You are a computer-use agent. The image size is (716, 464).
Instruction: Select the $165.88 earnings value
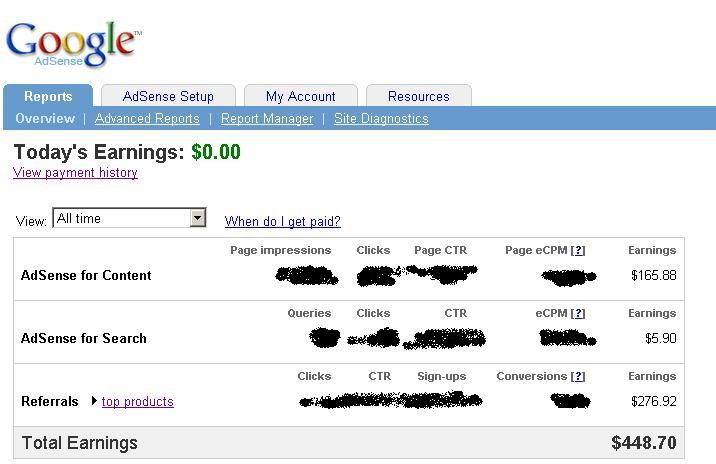click(653, 275)
